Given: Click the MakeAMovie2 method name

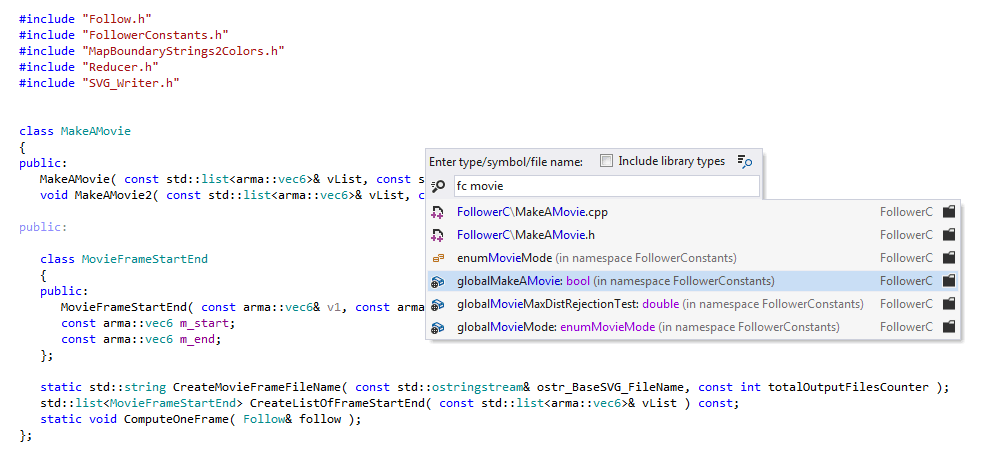Looking at the screenshot, I should (114, 195).
